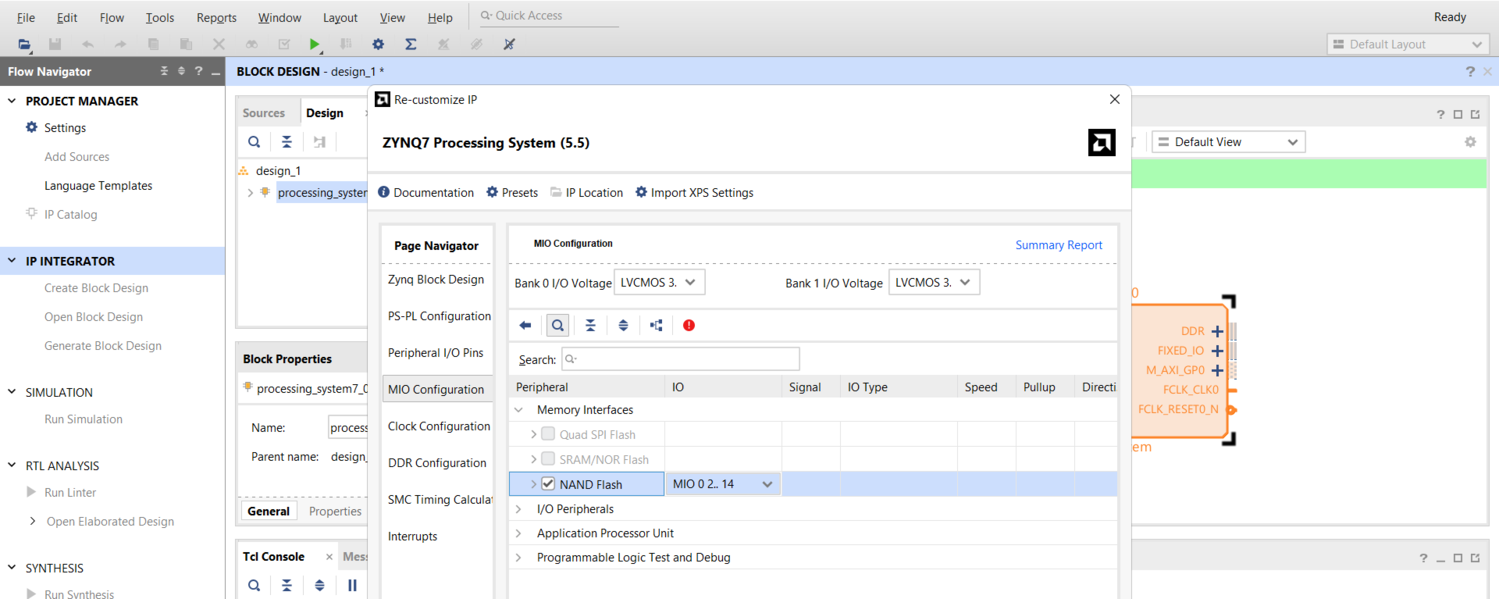1499x599 pixels.
Task: Click collapse all icon in MIO toolbar
Action: point(590,325)
